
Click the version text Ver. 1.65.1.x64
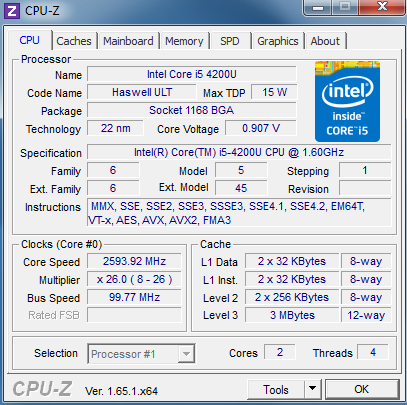pyautogui.click(x=121, y=391)
